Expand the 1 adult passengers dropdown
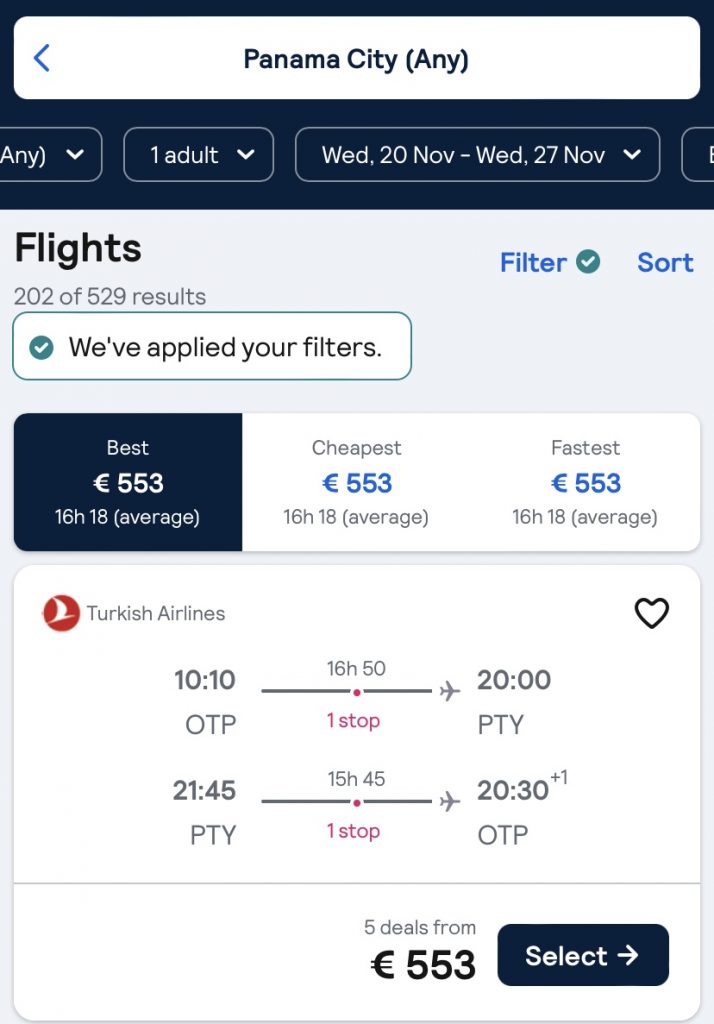This screenshot has width=714, height=1024. (198, 155)
